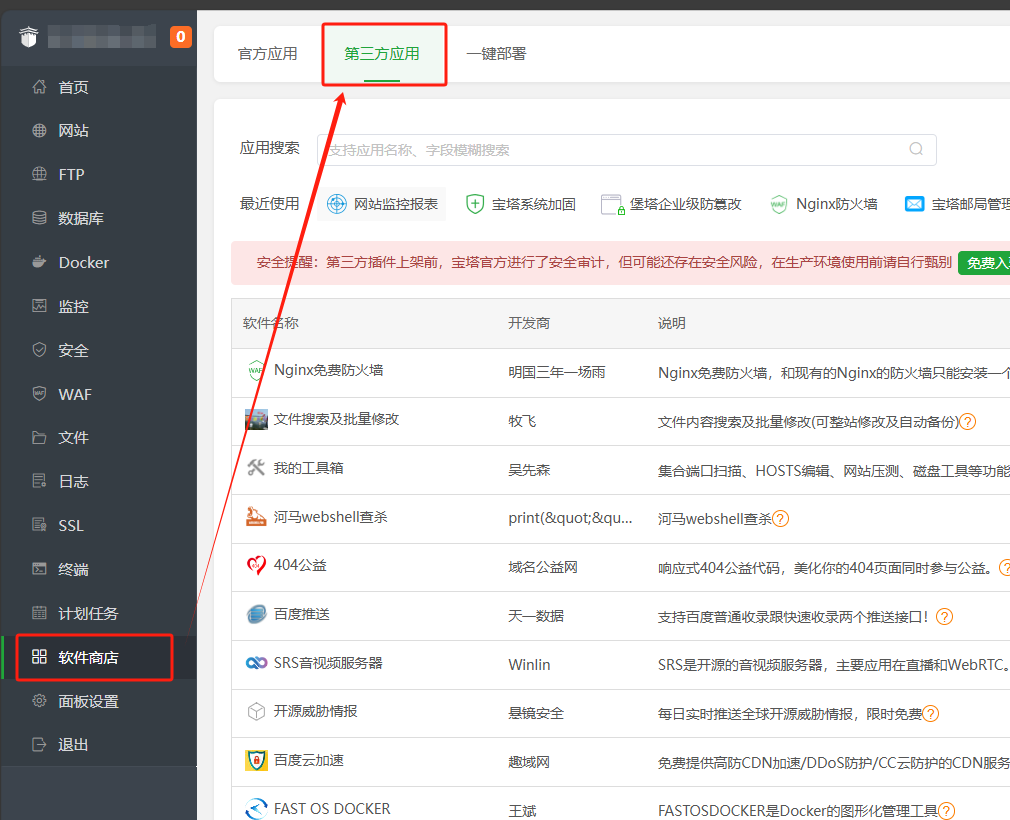Image resolution: width=1010 pixels, height=820 pixels.
Task: Click the terminal icon beside 终端
Action: pos(39,569)
